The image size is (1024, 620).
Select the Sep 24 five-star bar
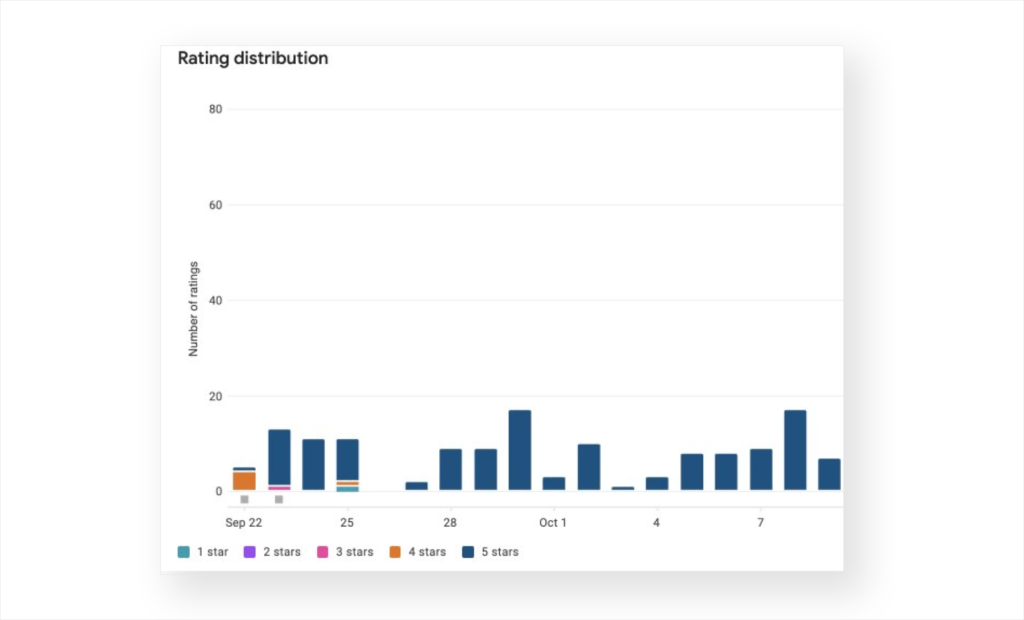(x=313, y=465)
